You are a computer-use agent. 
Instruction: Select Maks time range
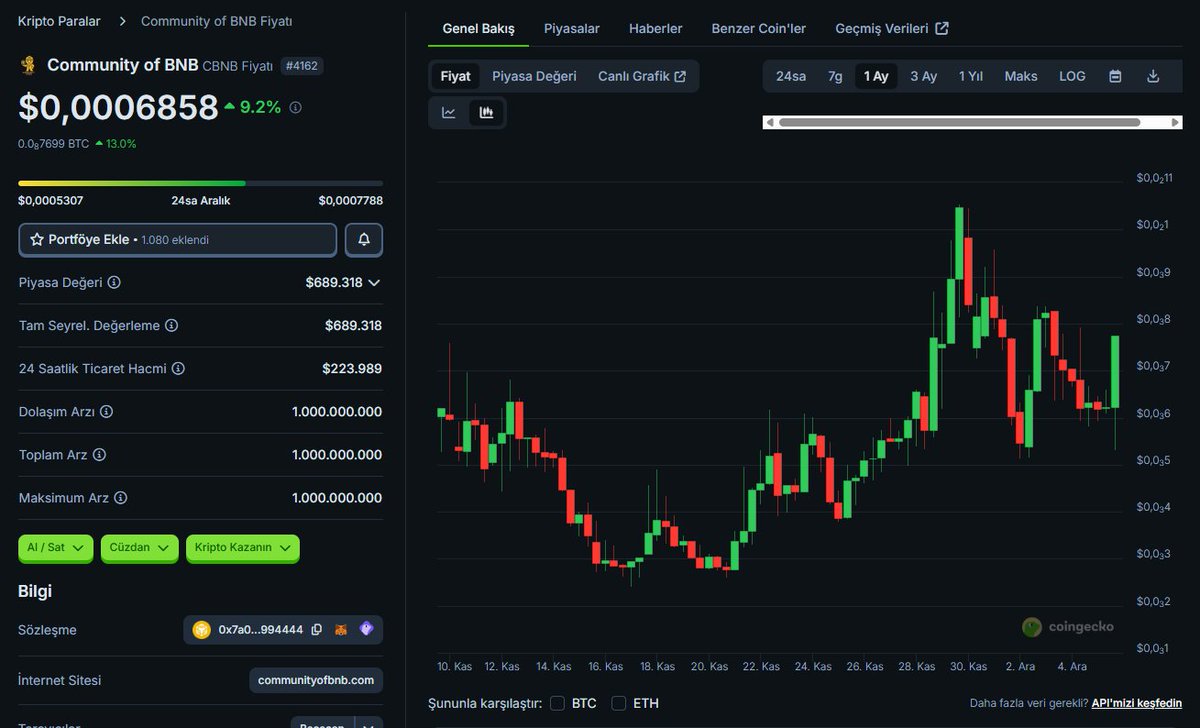[1021, 76]
